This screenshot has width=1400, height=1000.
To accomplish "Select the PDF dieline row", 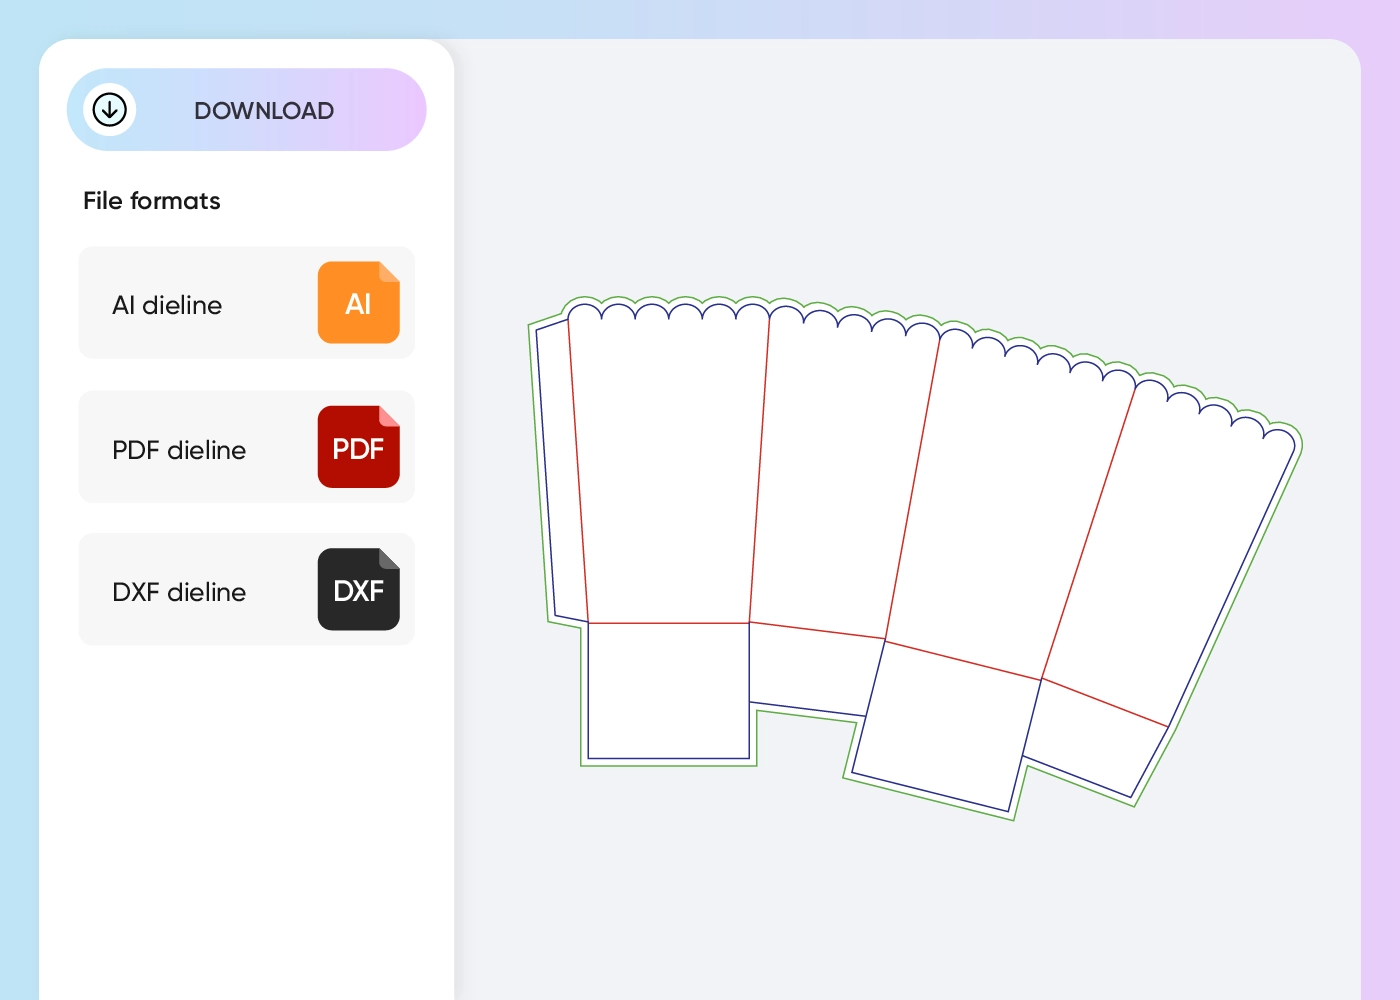I will pyautogui.click(x=246, y=447).
